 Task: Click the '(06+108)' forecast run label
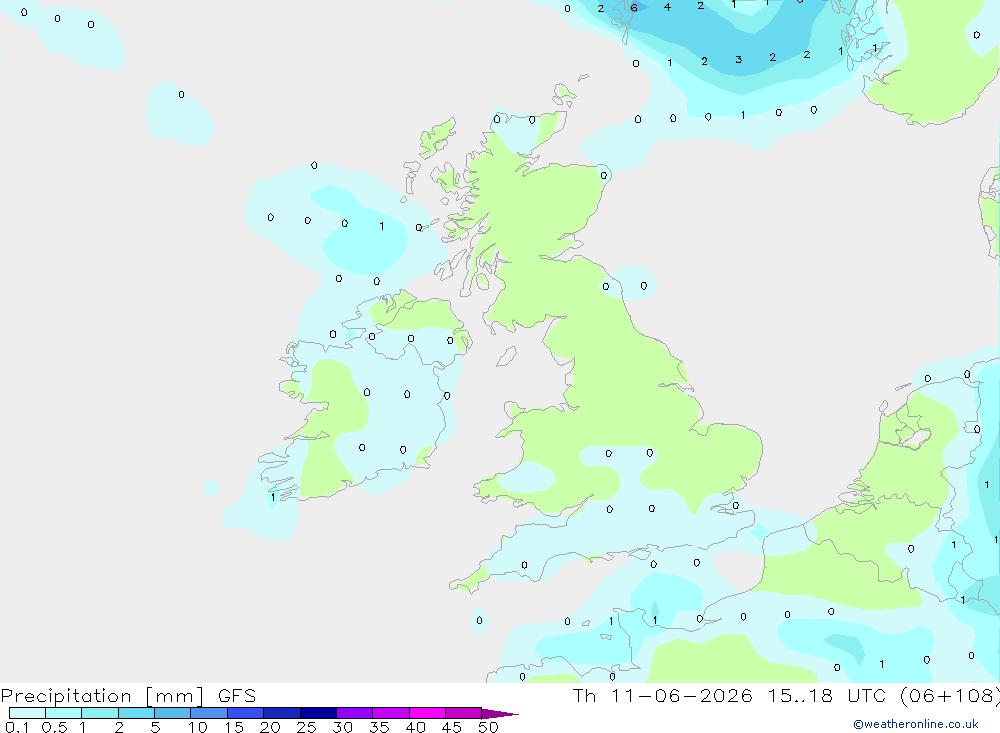point(950,696)
